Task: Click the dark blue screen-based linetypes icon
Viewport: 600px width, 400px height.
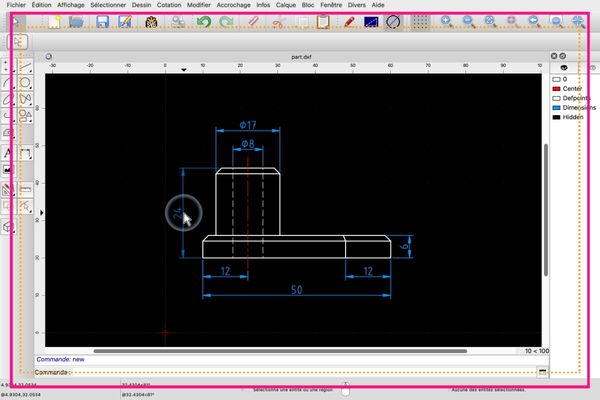Action: (x=371, y=21)
